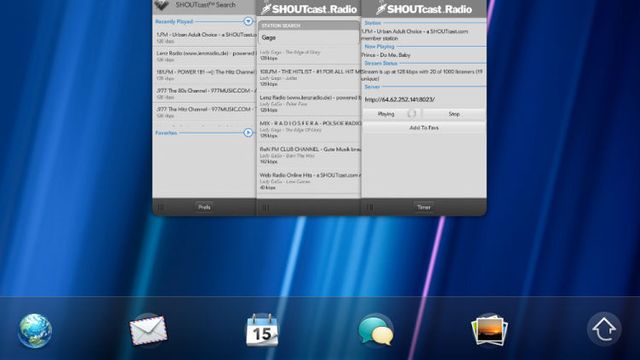Select Lenz Radio result in station search list
Image resolution: width=640 pixels, height=360 pixels.
[309, 104]
